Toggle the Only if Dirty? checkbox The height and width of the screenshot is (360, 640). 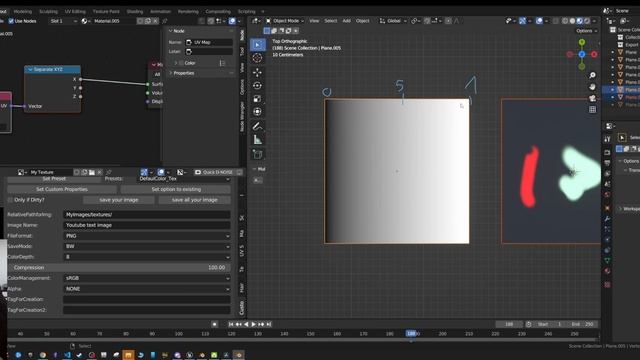tap(10, 200)
